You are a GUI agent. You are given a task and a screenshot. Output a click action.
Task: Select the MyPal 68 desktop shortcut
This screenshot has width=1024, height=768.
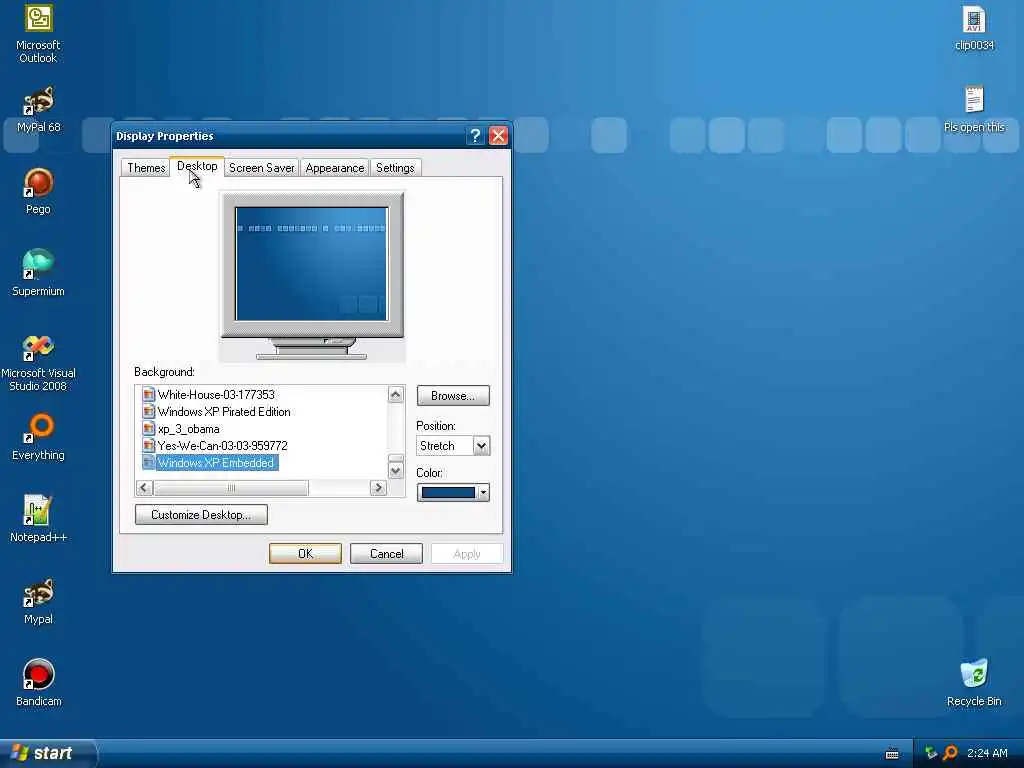[38, 110]
